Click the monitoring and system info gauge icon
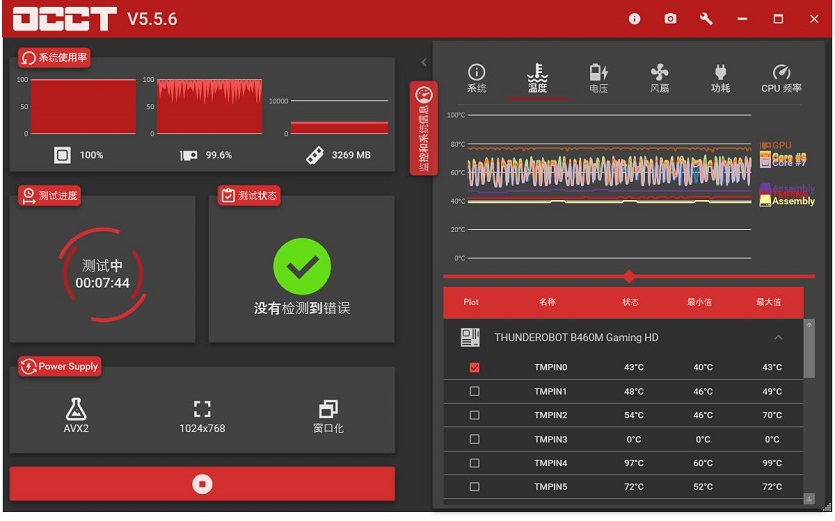Image resolution: width=835 pixels, height=521 pixels. (x=423, y=96)
